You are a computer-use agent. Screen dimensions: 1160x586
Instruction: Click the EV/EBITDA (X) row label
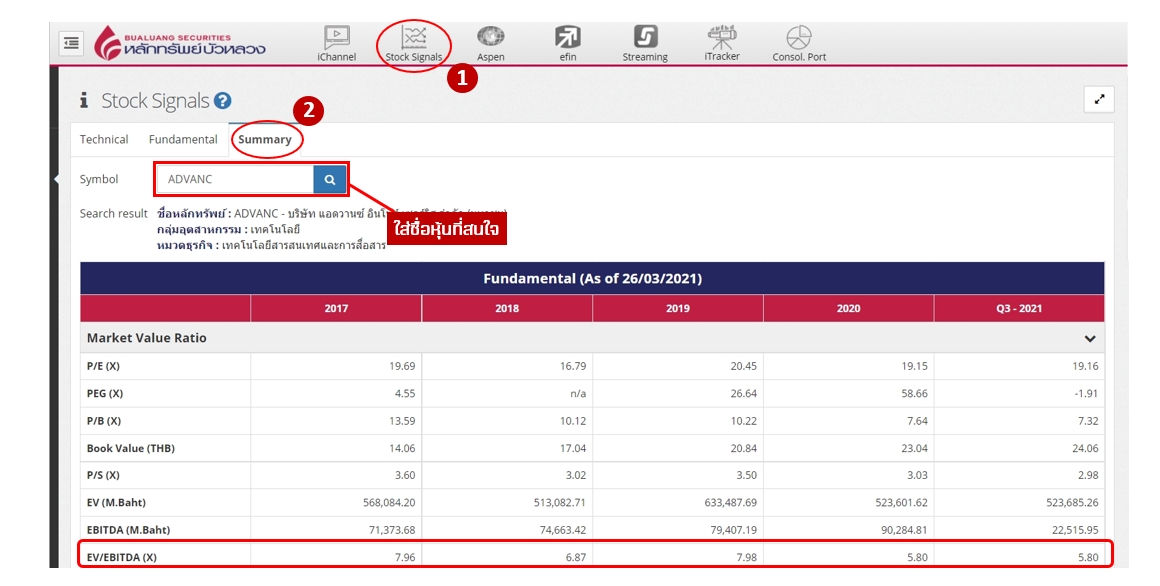tap(121, 557)
